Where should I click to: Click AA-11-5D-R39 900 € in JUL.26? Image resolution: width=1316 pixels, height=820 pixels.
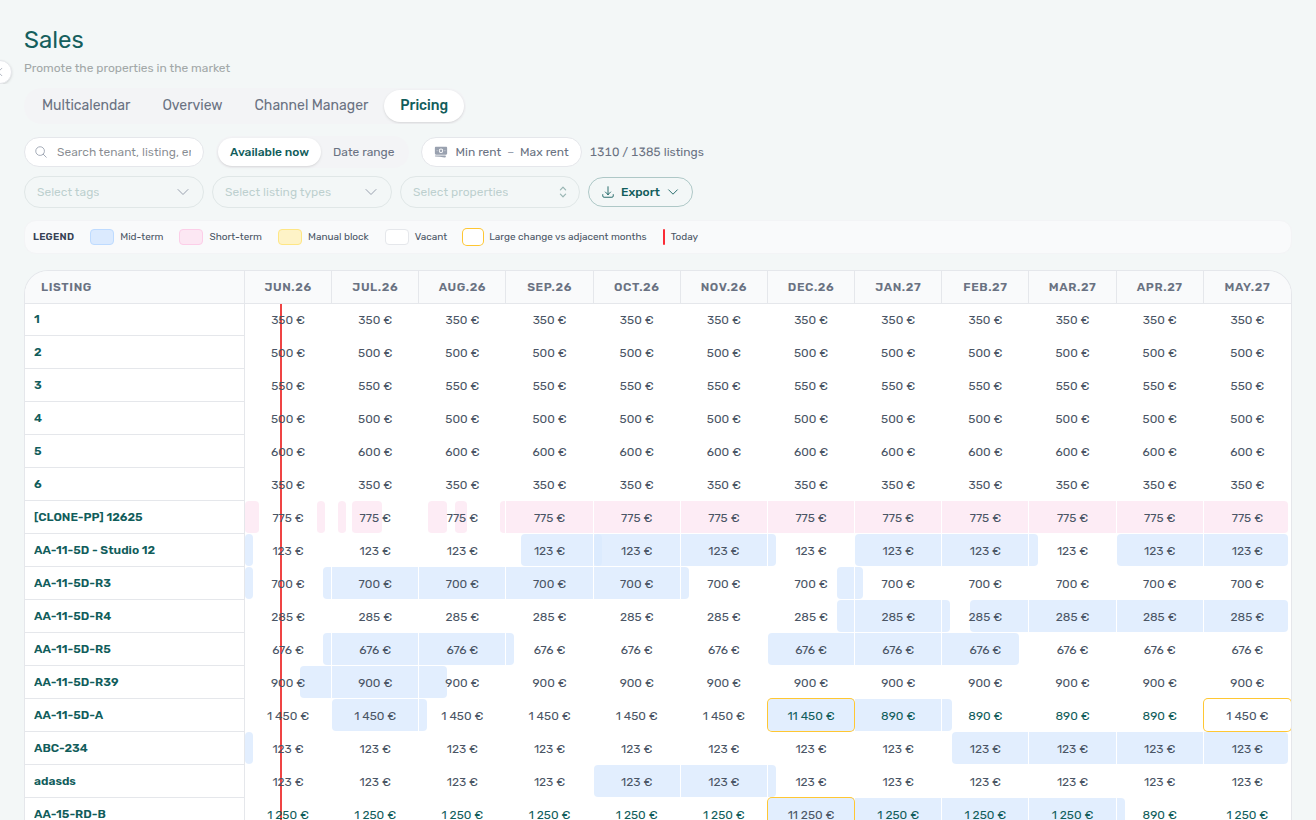pos(375,683)
